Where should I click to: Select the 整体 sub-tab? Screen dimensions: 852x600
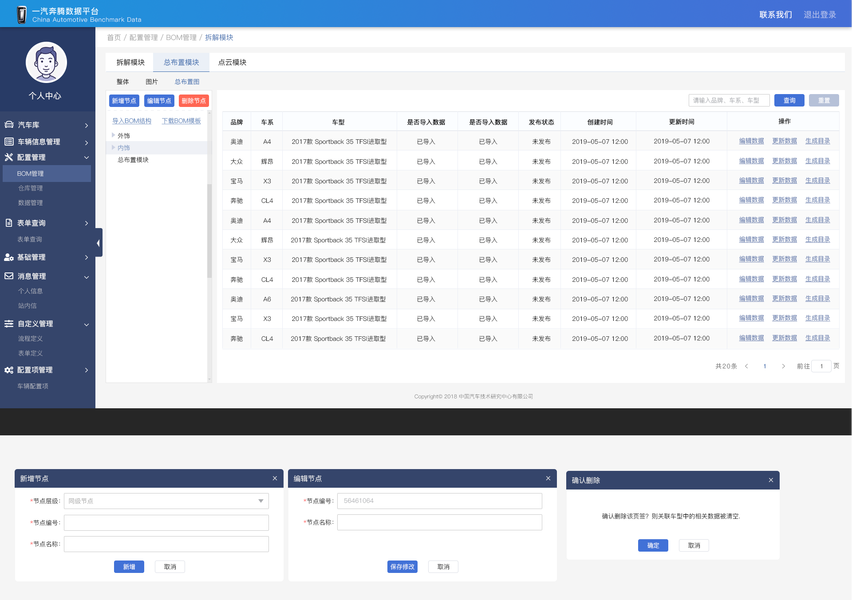tap(123, 82)
